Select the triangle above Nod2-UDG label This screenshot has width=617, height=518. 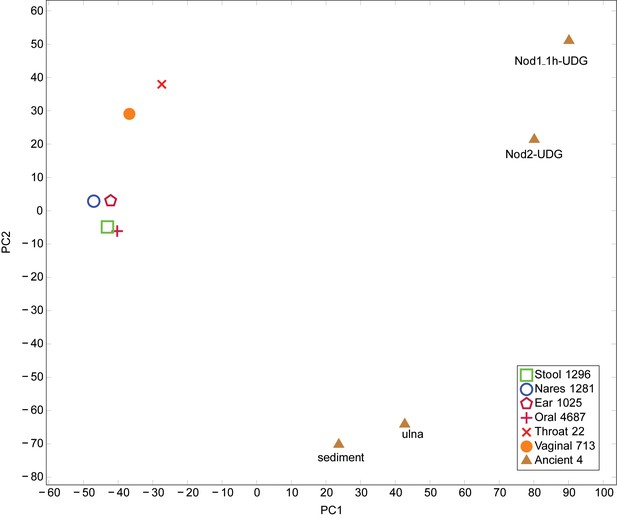[x=534, y=138]
